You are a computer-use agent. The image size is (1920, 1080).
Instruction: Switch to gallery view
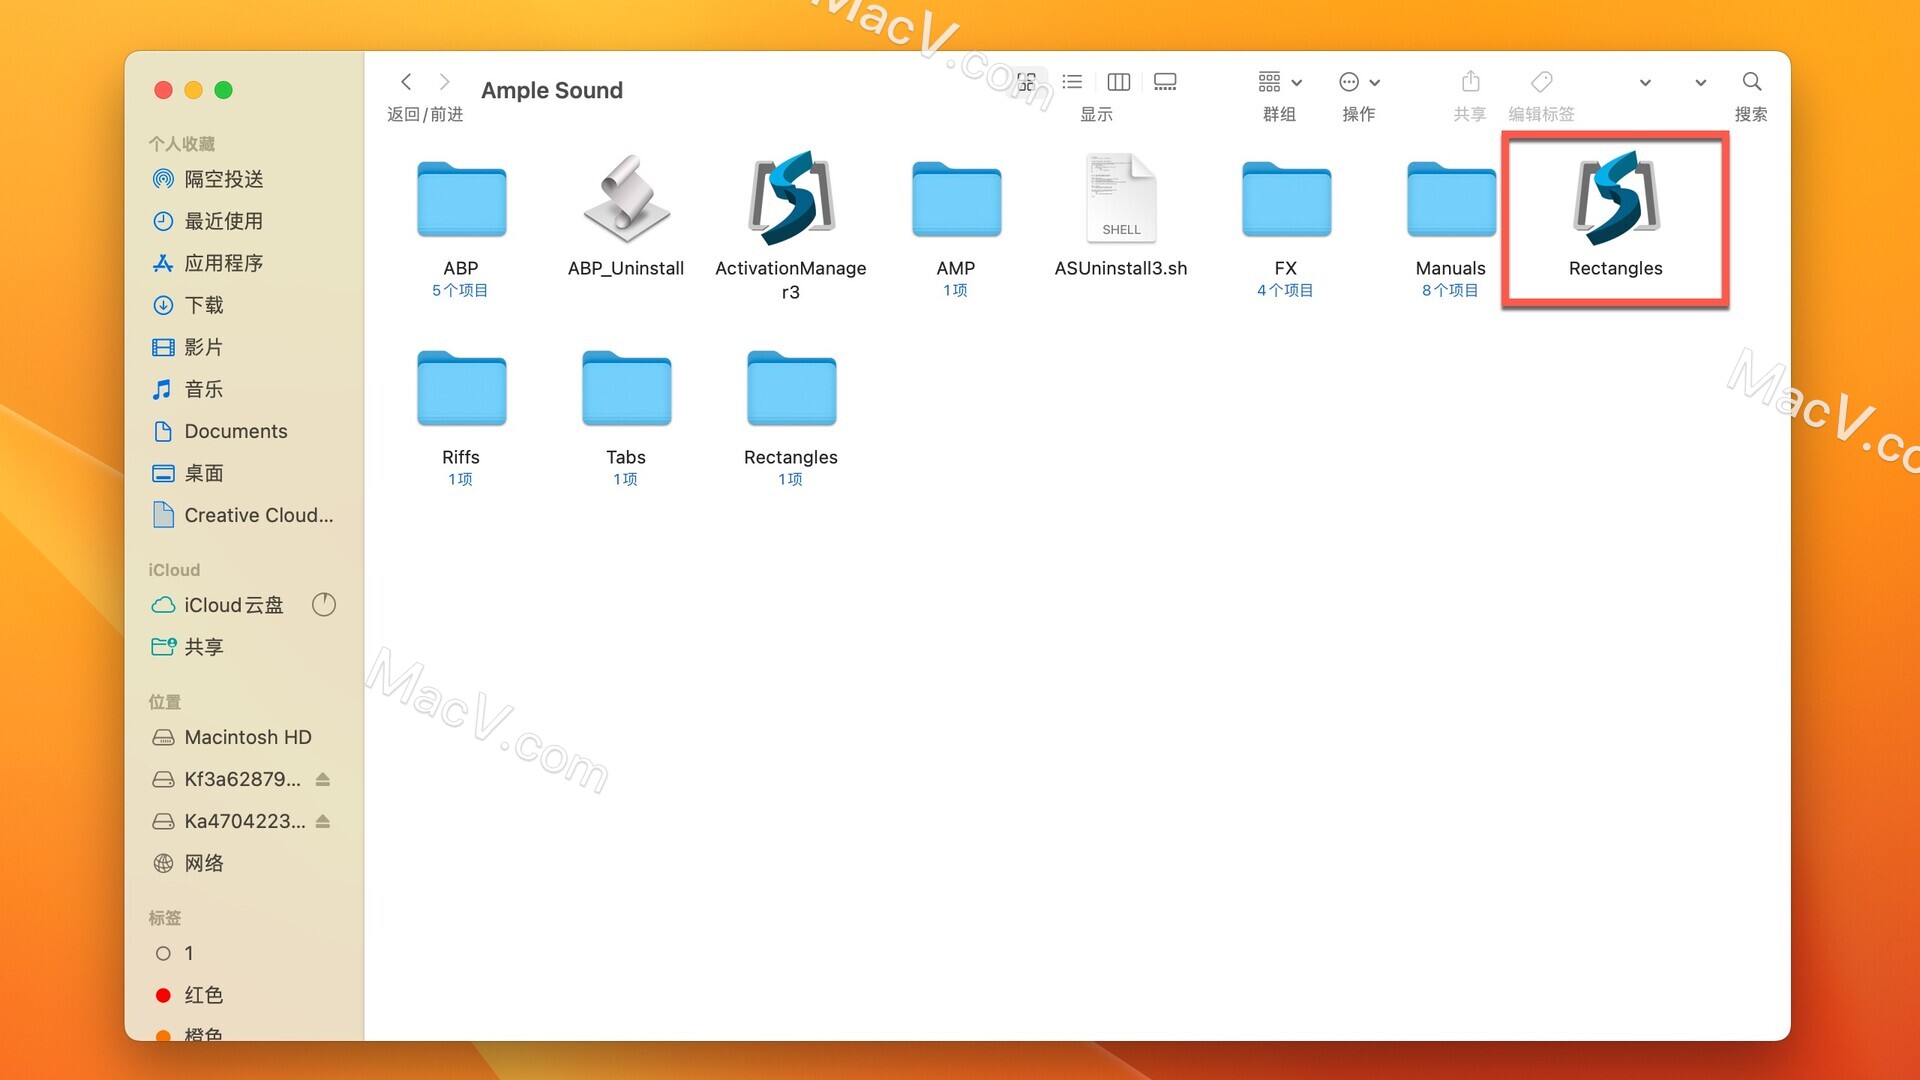coord(1165,82)
